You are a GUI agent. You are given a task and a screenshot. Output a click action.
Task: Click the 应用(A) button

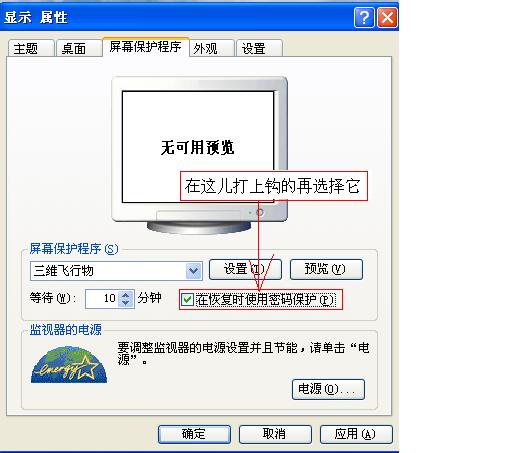point(356,434)
